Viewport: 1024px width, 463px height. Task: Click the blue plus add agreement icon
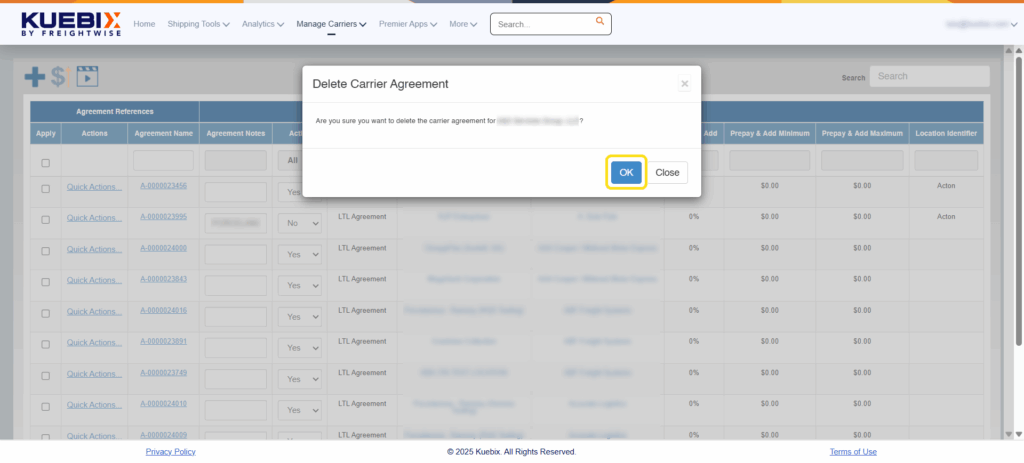click(35, 76)
